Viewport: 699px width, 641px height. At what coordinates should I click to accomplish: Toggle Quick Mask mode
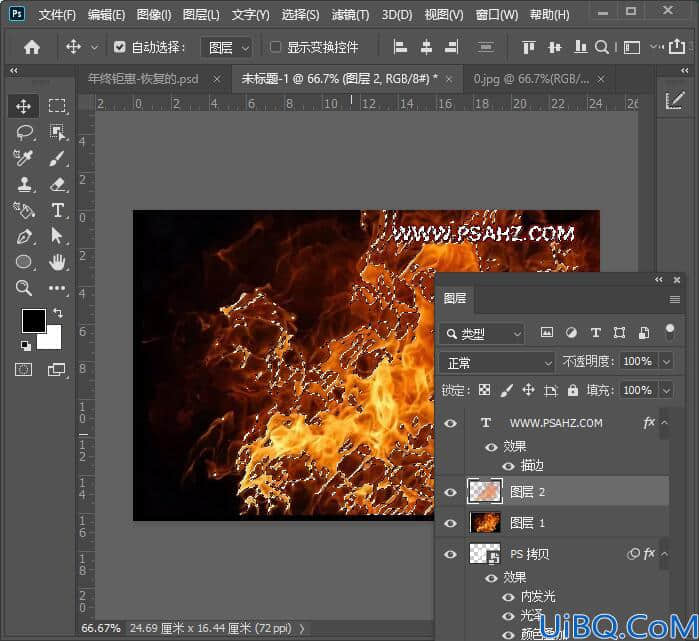[23, 369]
